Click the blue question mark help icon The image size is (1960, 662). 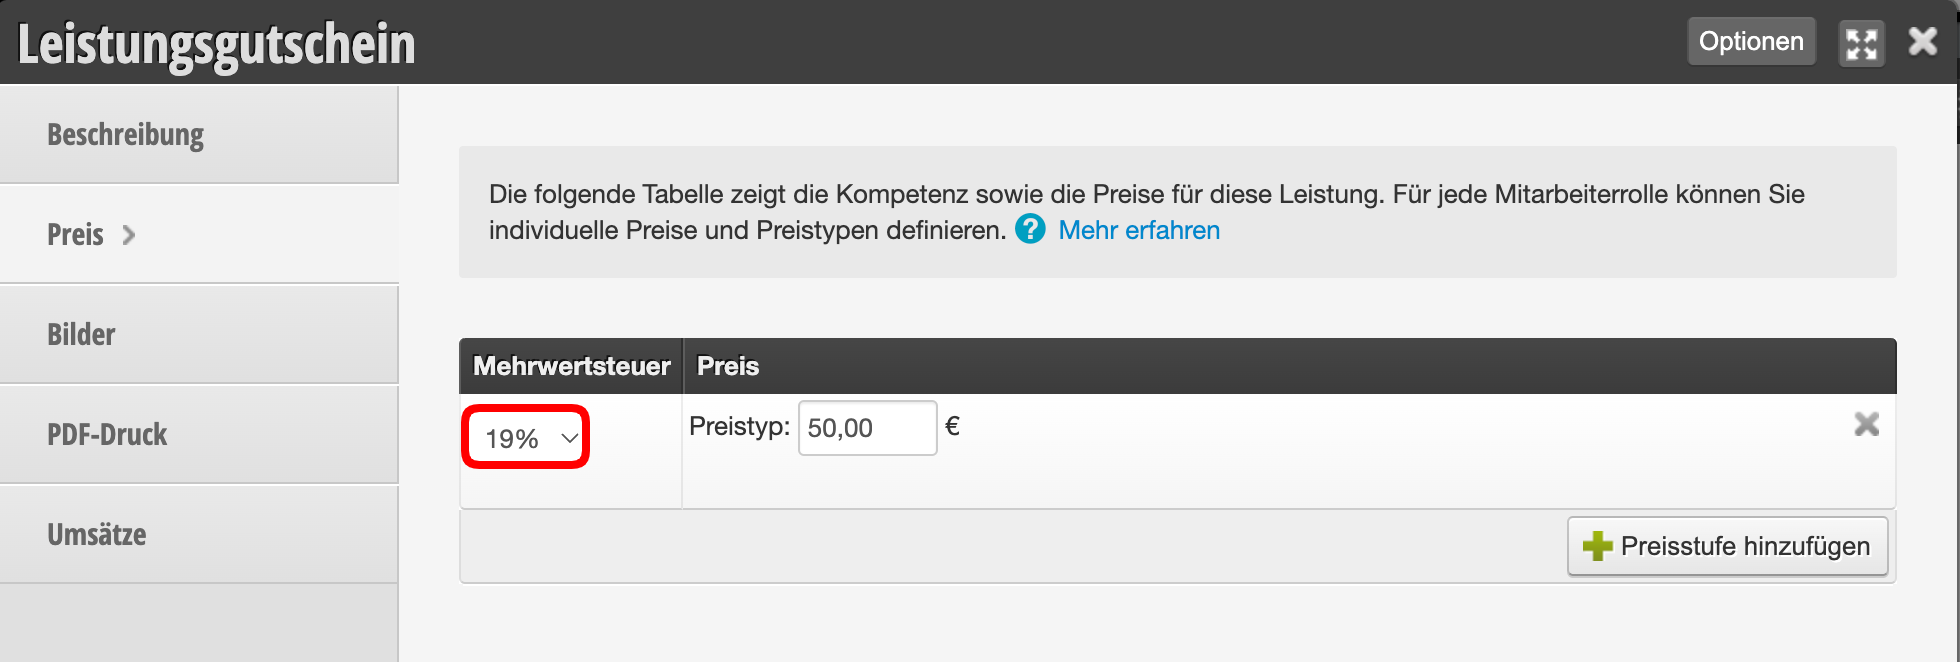[1030, 229]
